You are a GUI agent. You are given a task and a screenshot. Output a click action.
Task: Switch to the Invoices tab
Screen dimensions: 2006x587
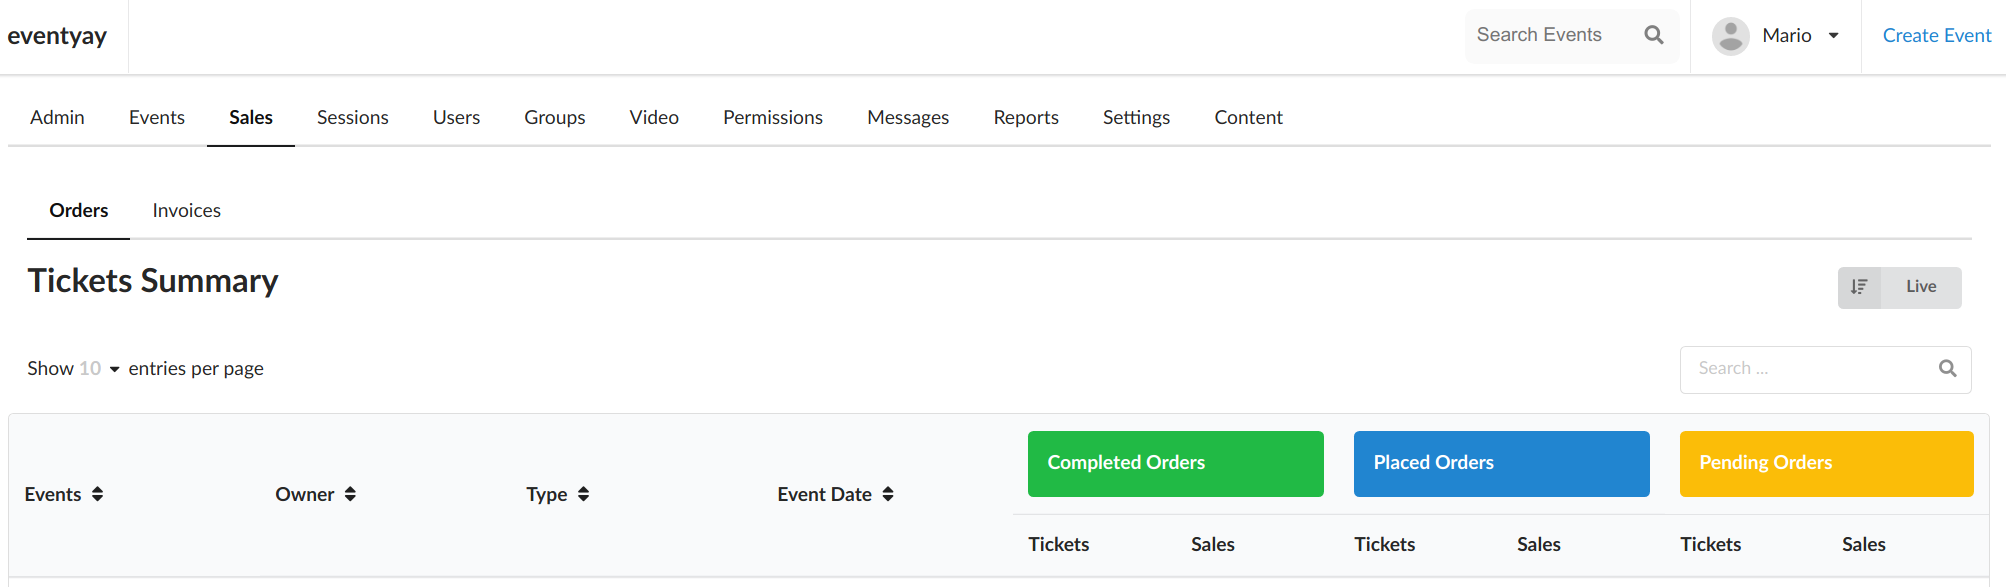(186, 211)
